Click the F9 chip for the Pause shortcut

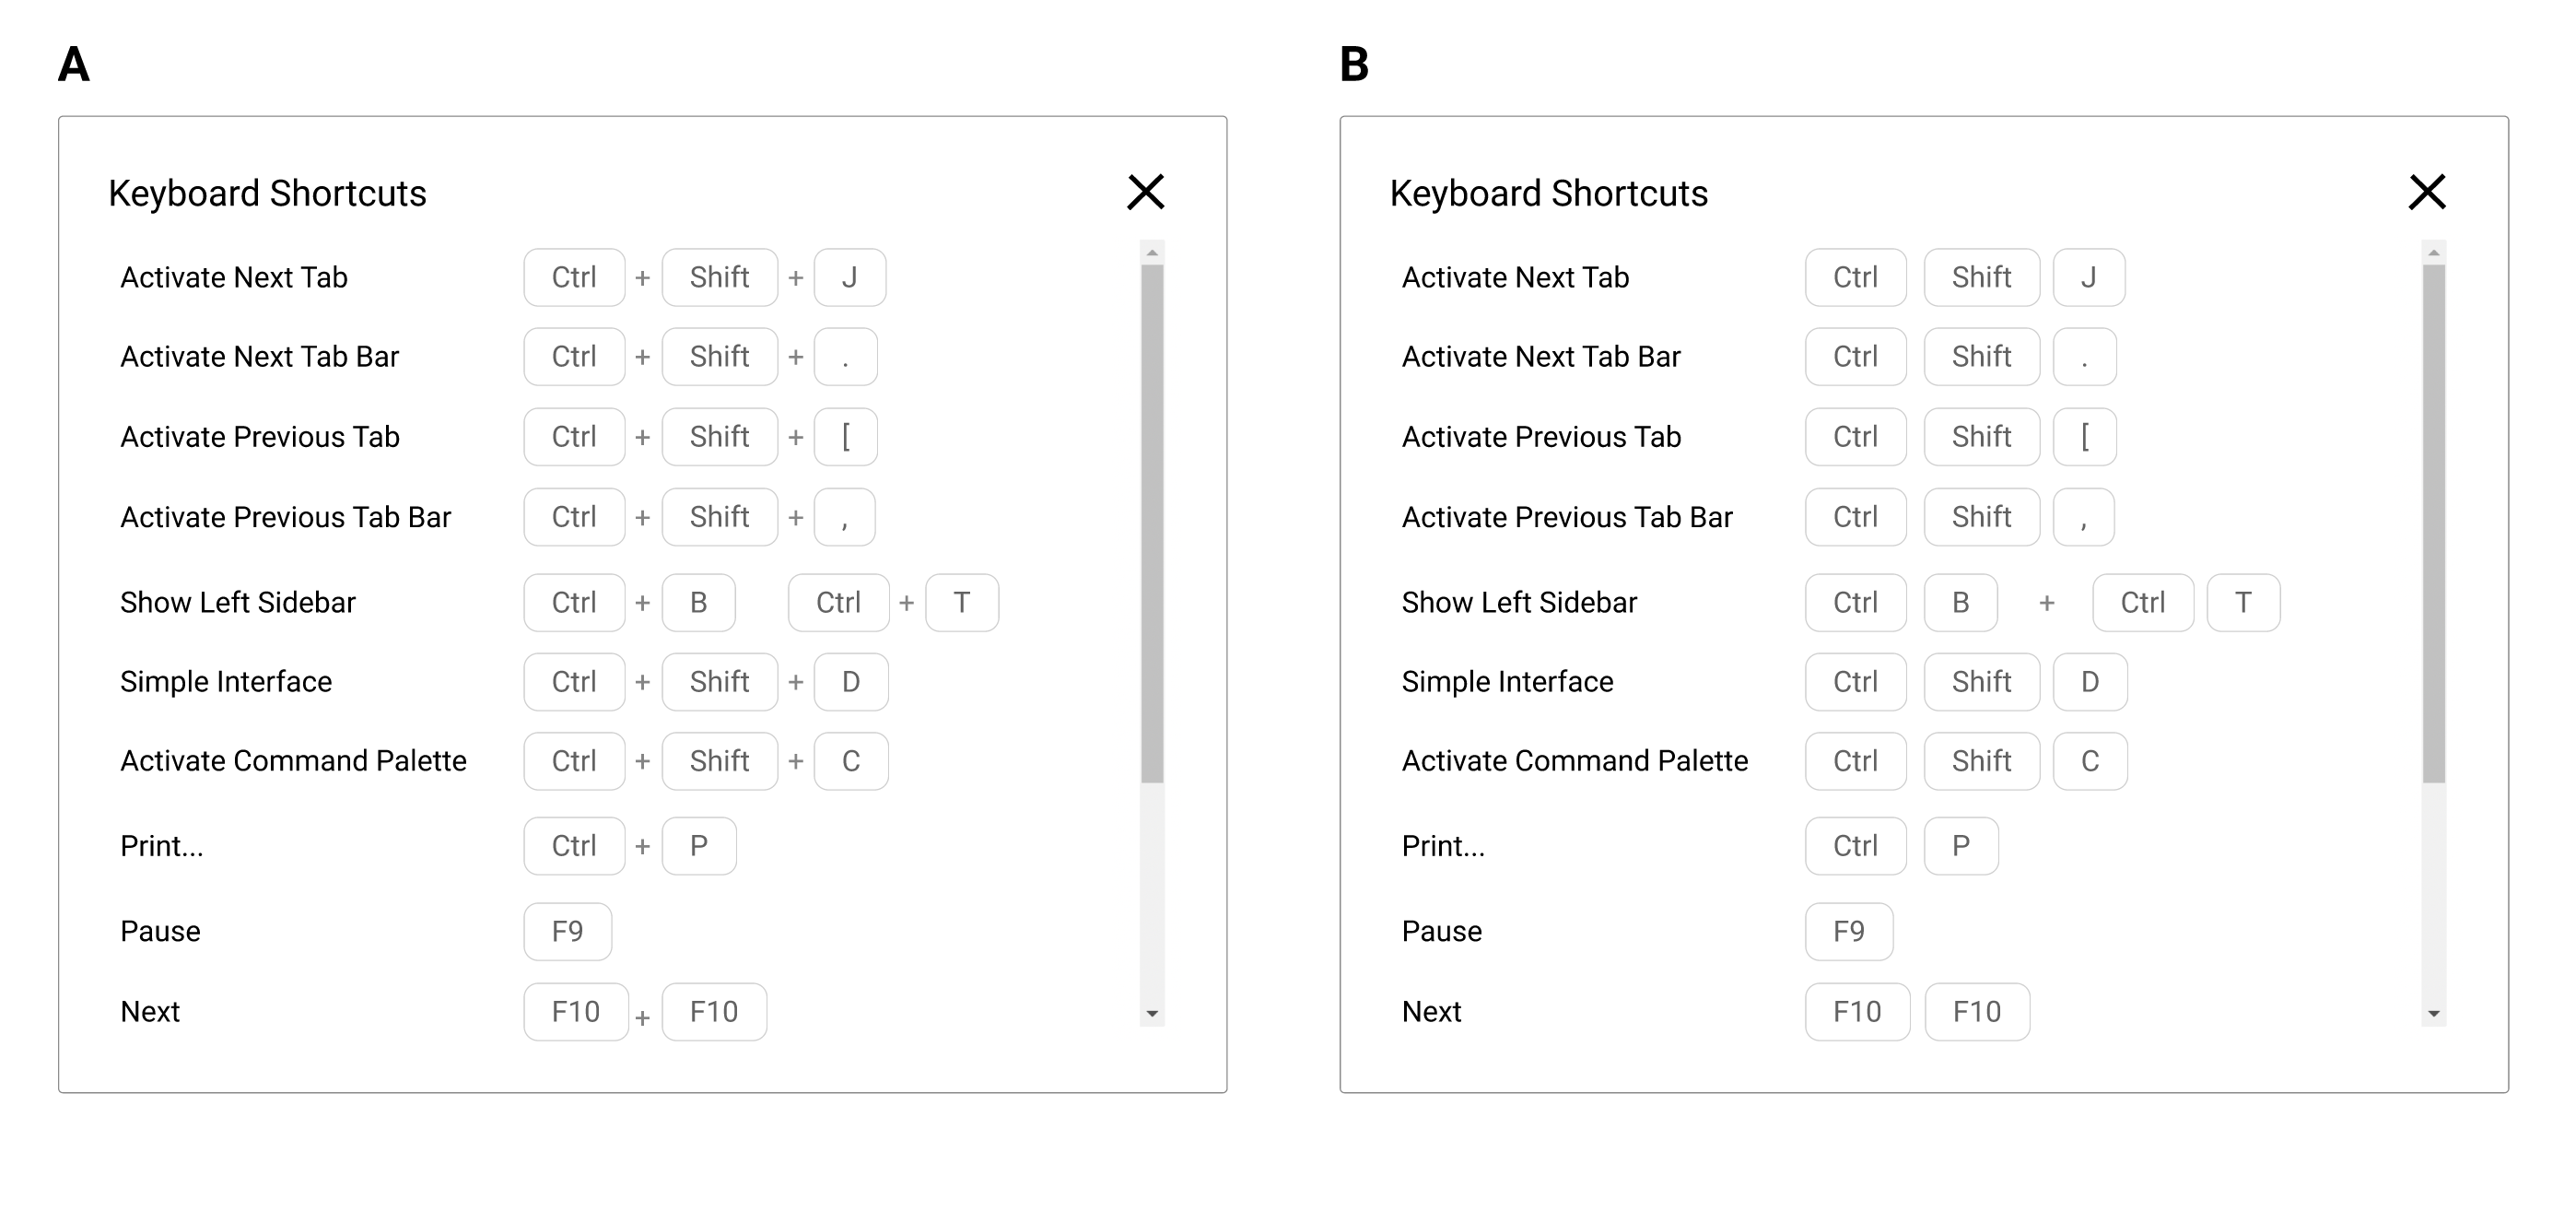coord(567,930)
